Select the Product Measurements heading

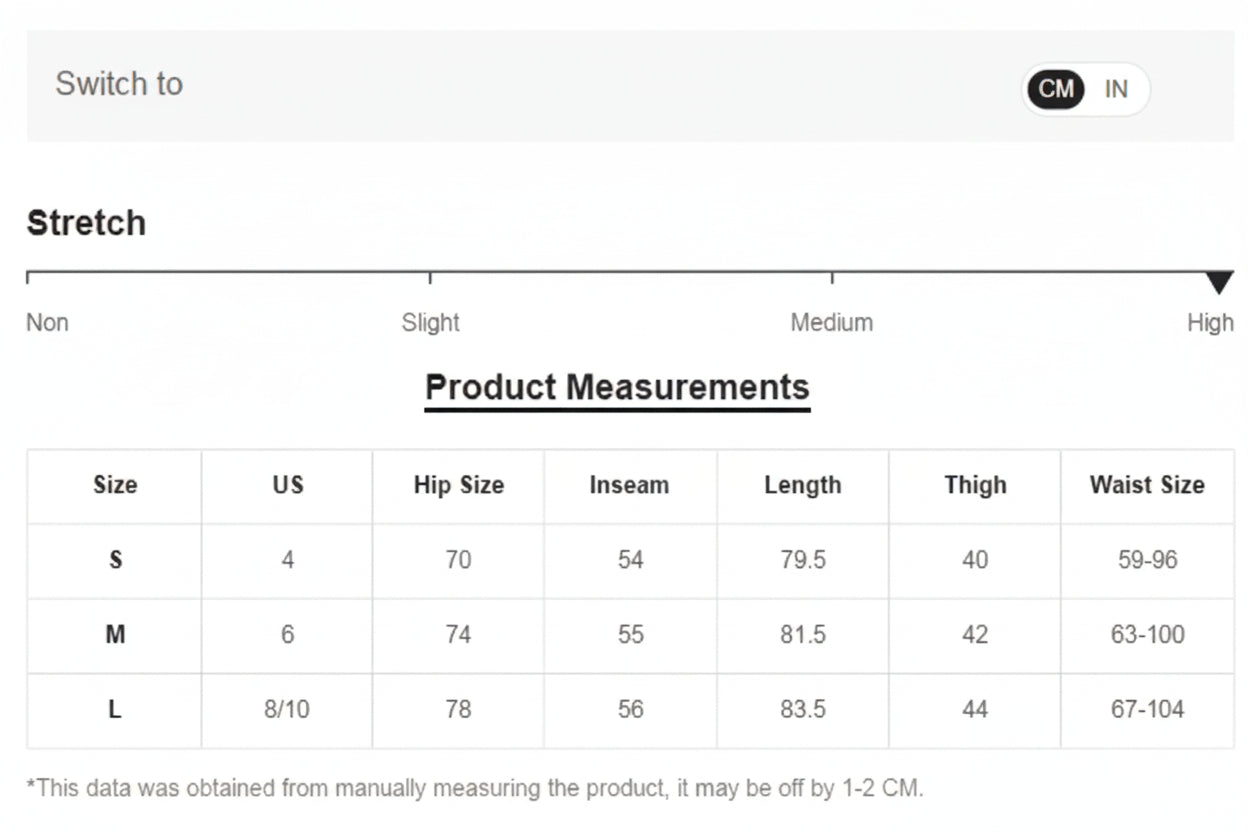[x=616, y=386]
